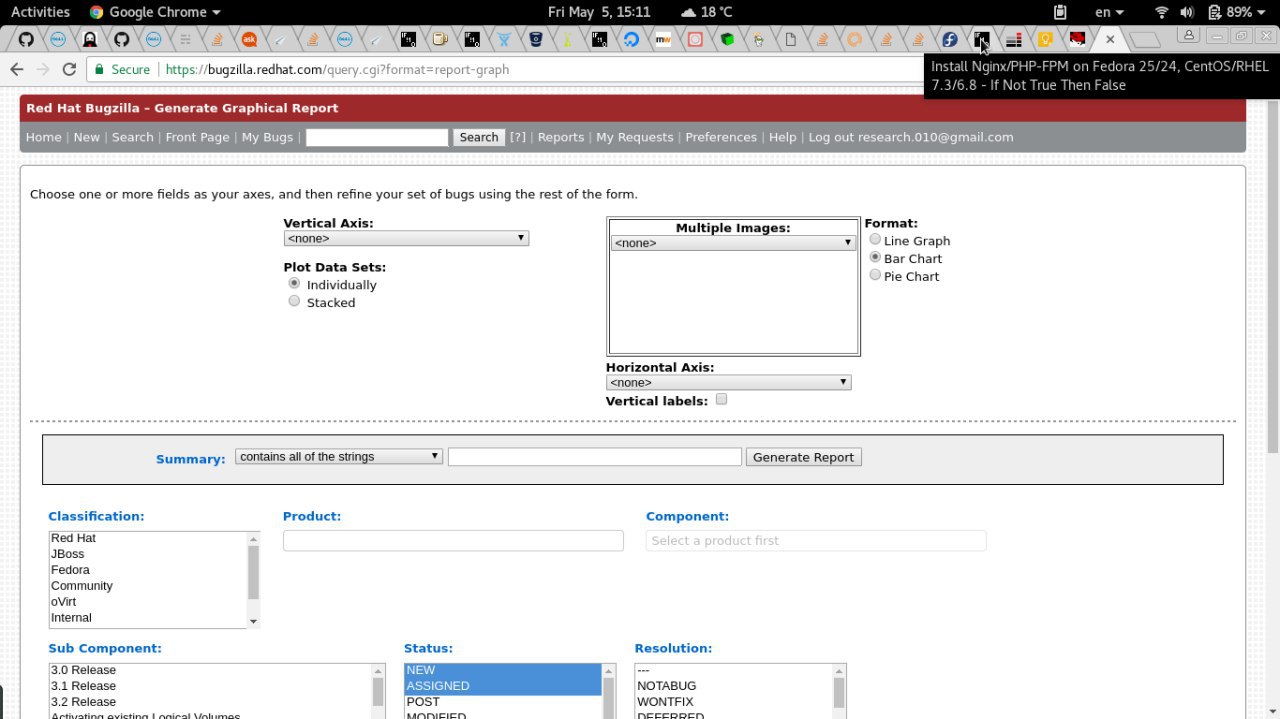Viewport: 1280px width, 719px height.
Task: Switch to the red-and-black bars icon tab
Action: 1013,40
